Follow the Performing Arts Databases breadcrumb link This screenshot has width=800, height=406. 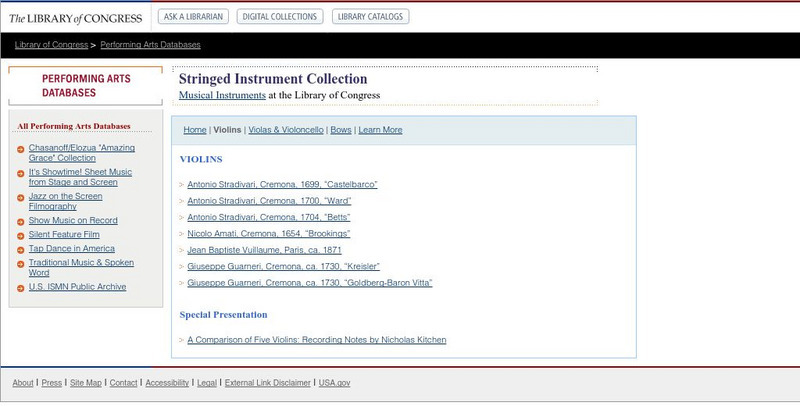[151, 45]
